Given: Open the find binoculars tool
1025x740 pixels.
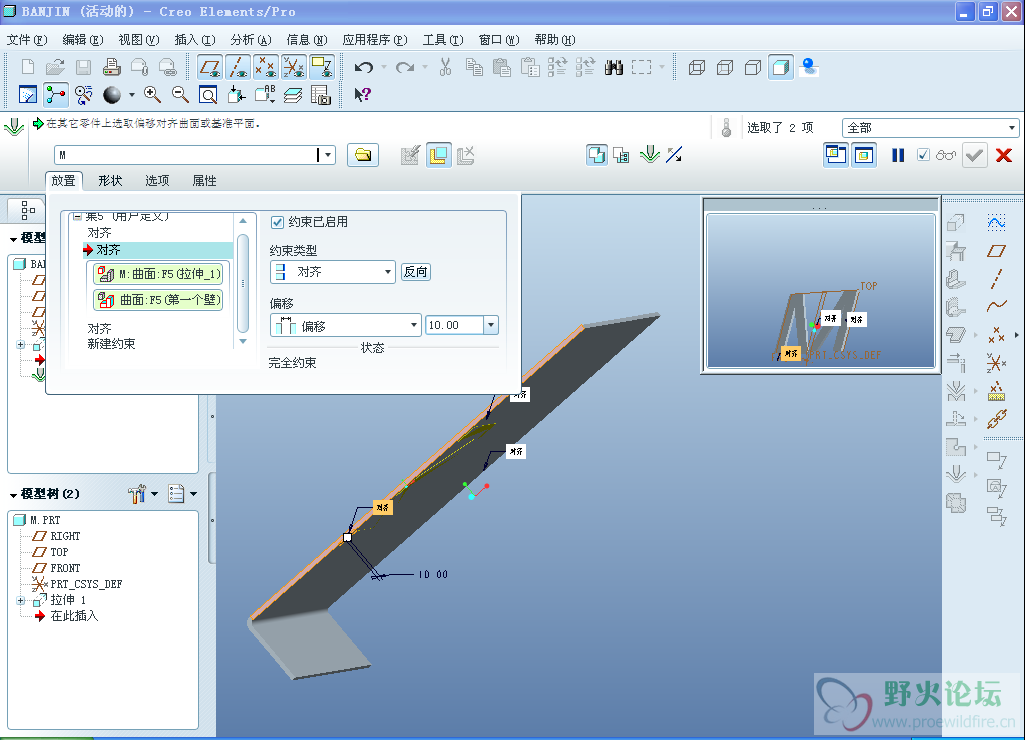Looking at the screenshot, I should pyautogui.click(x=614, y=67).
